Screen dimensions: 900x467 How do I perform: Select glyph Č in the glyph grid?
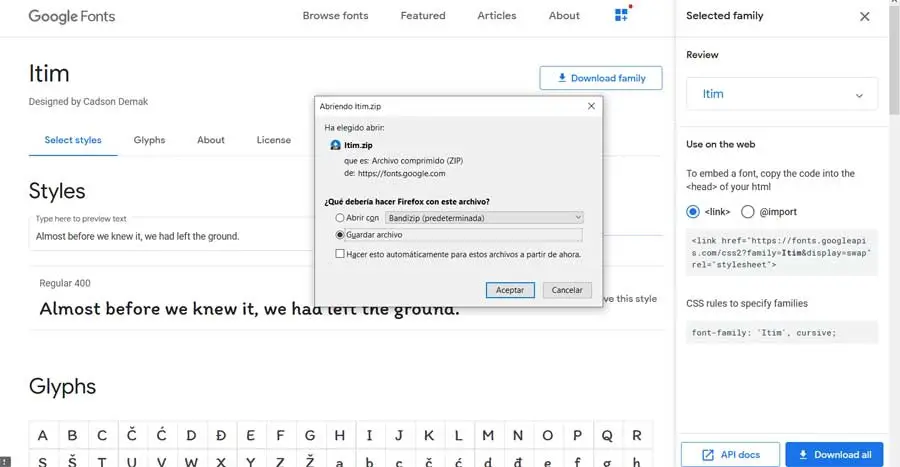131,435
